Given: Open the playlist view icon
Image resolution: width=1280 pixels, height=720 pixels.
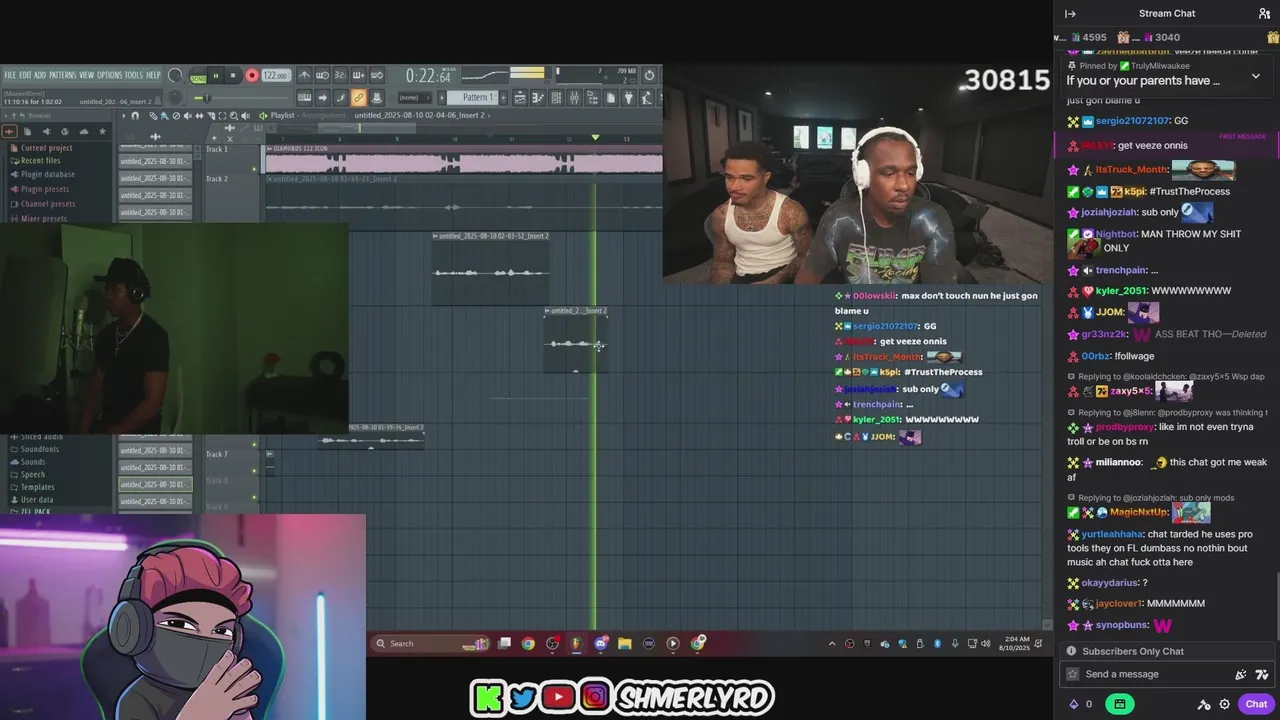Looking at the screenshot, I should coord(520,98).
